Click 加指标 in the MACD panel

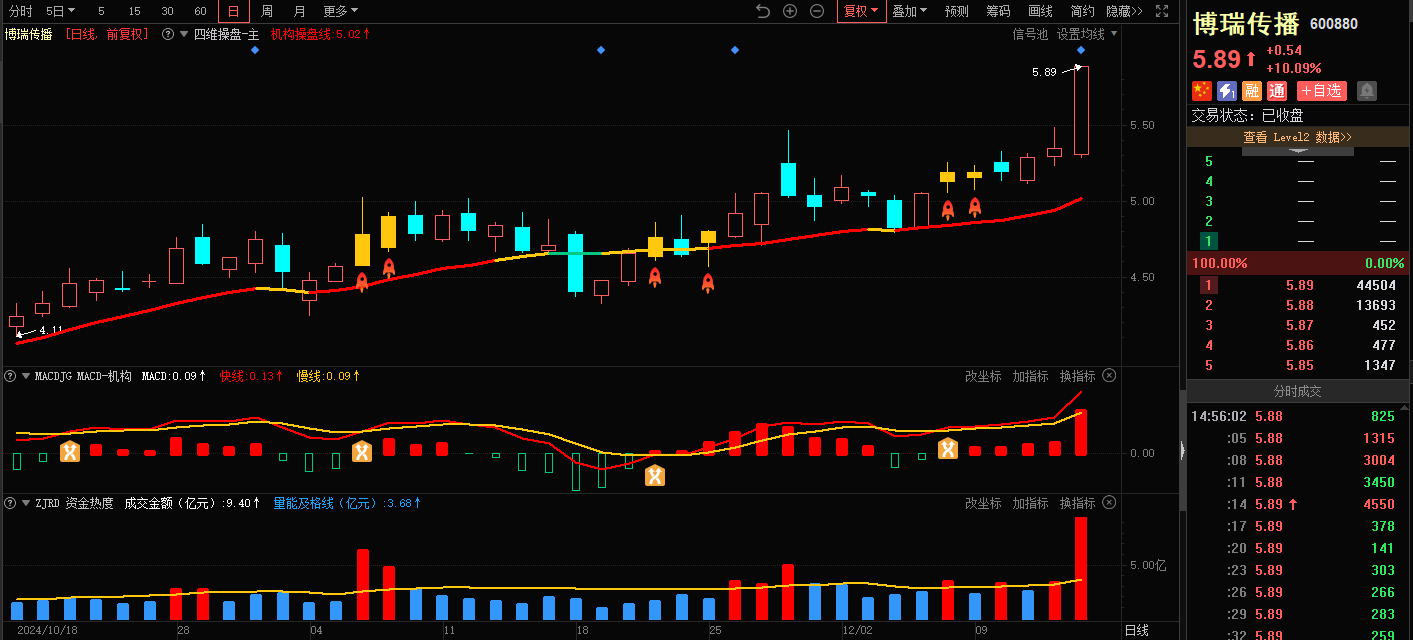point(1030,376)
